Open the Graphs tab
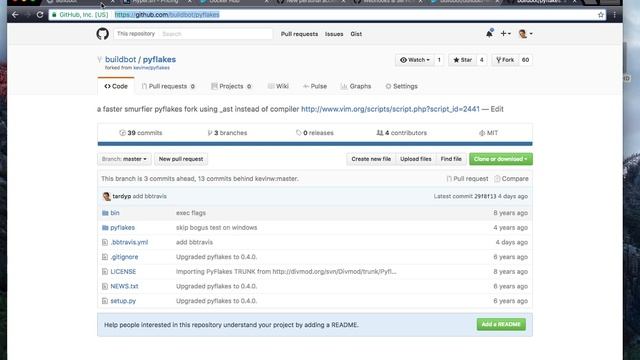This screenshot has height=360, width=640. coord(356,87)
